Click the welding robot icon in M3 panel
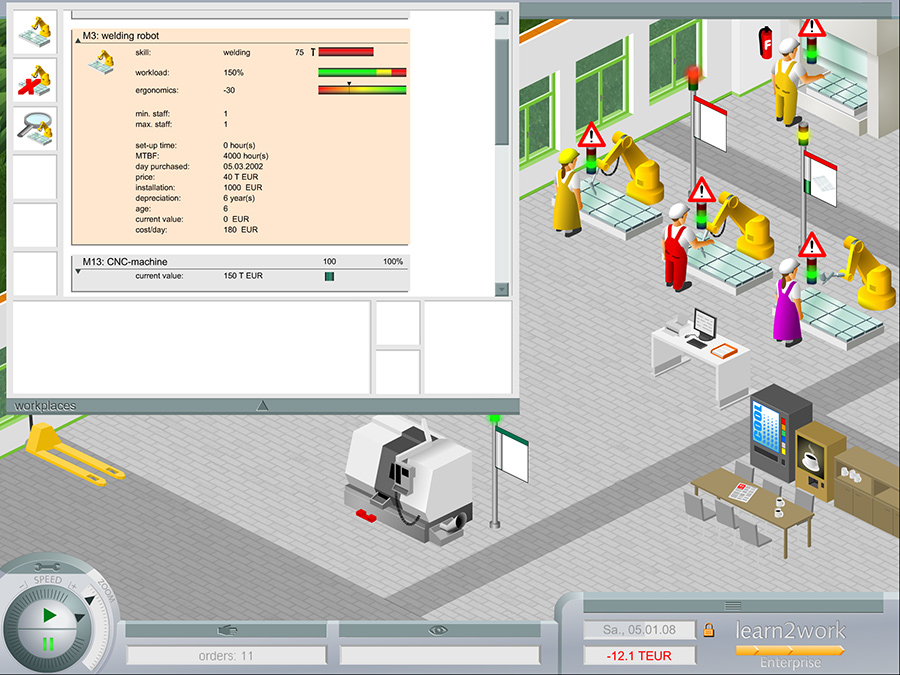 pyautogui.click(x=100, y=60)
